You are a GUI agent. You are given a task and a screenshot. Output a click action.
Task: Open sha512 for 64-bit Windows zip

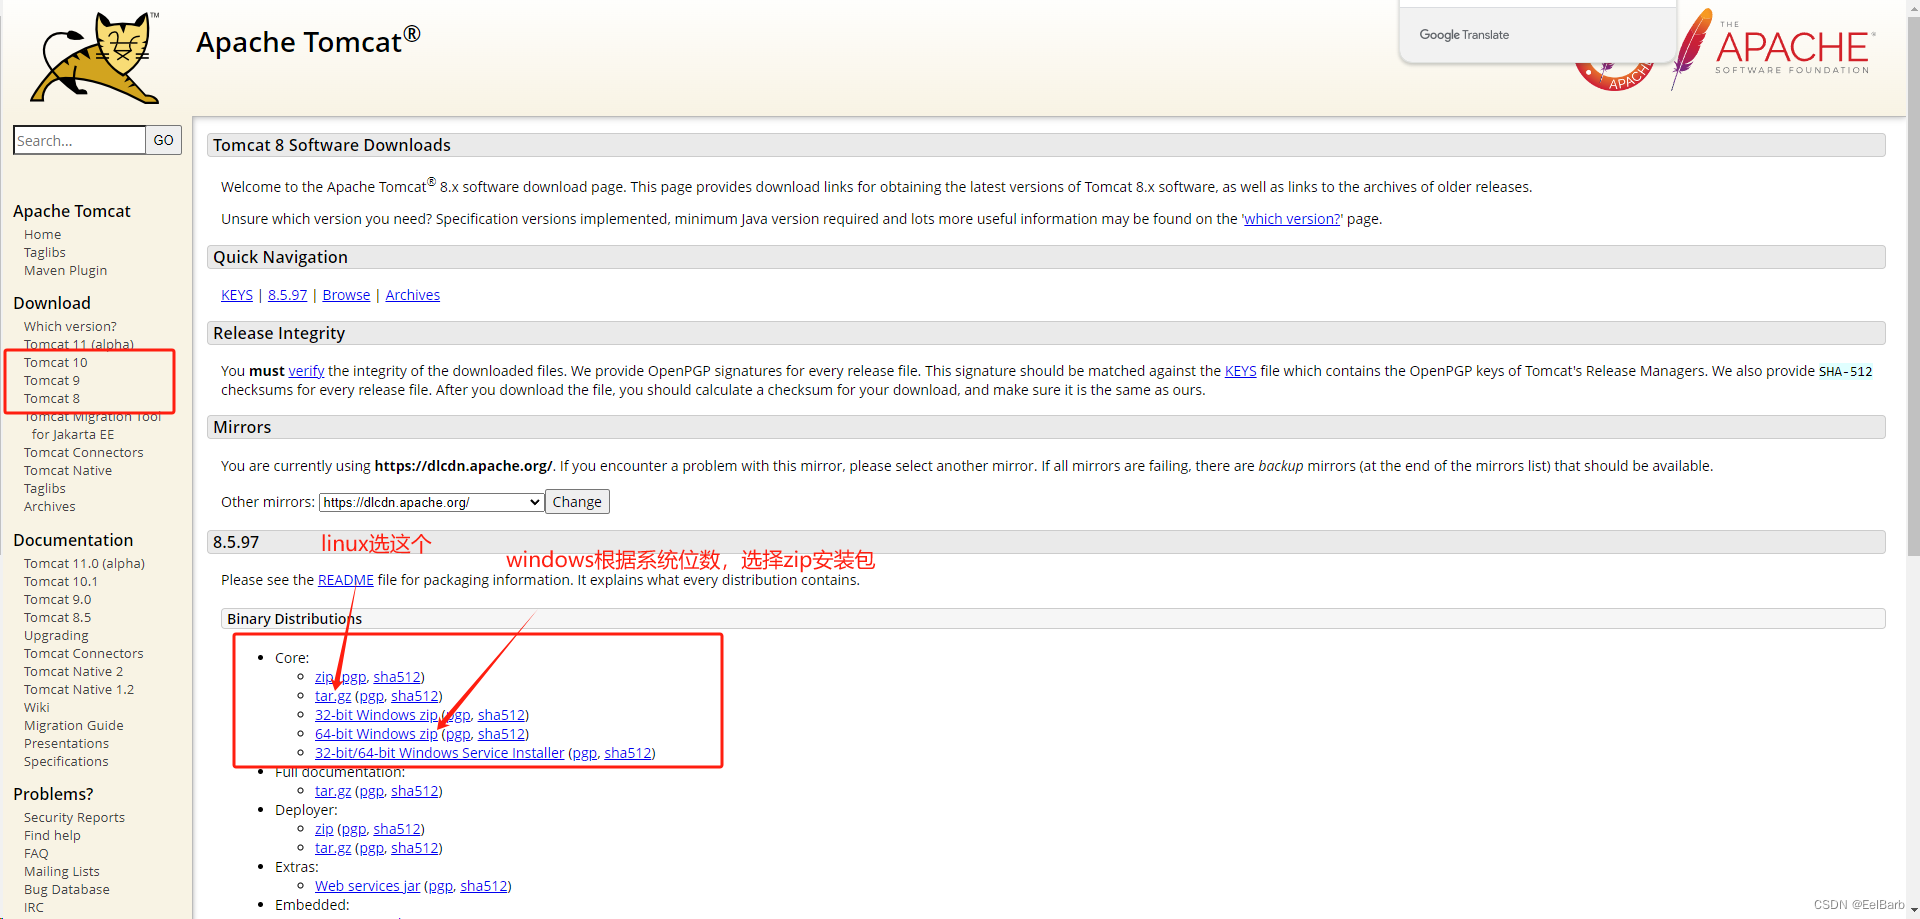coord(501,734)
